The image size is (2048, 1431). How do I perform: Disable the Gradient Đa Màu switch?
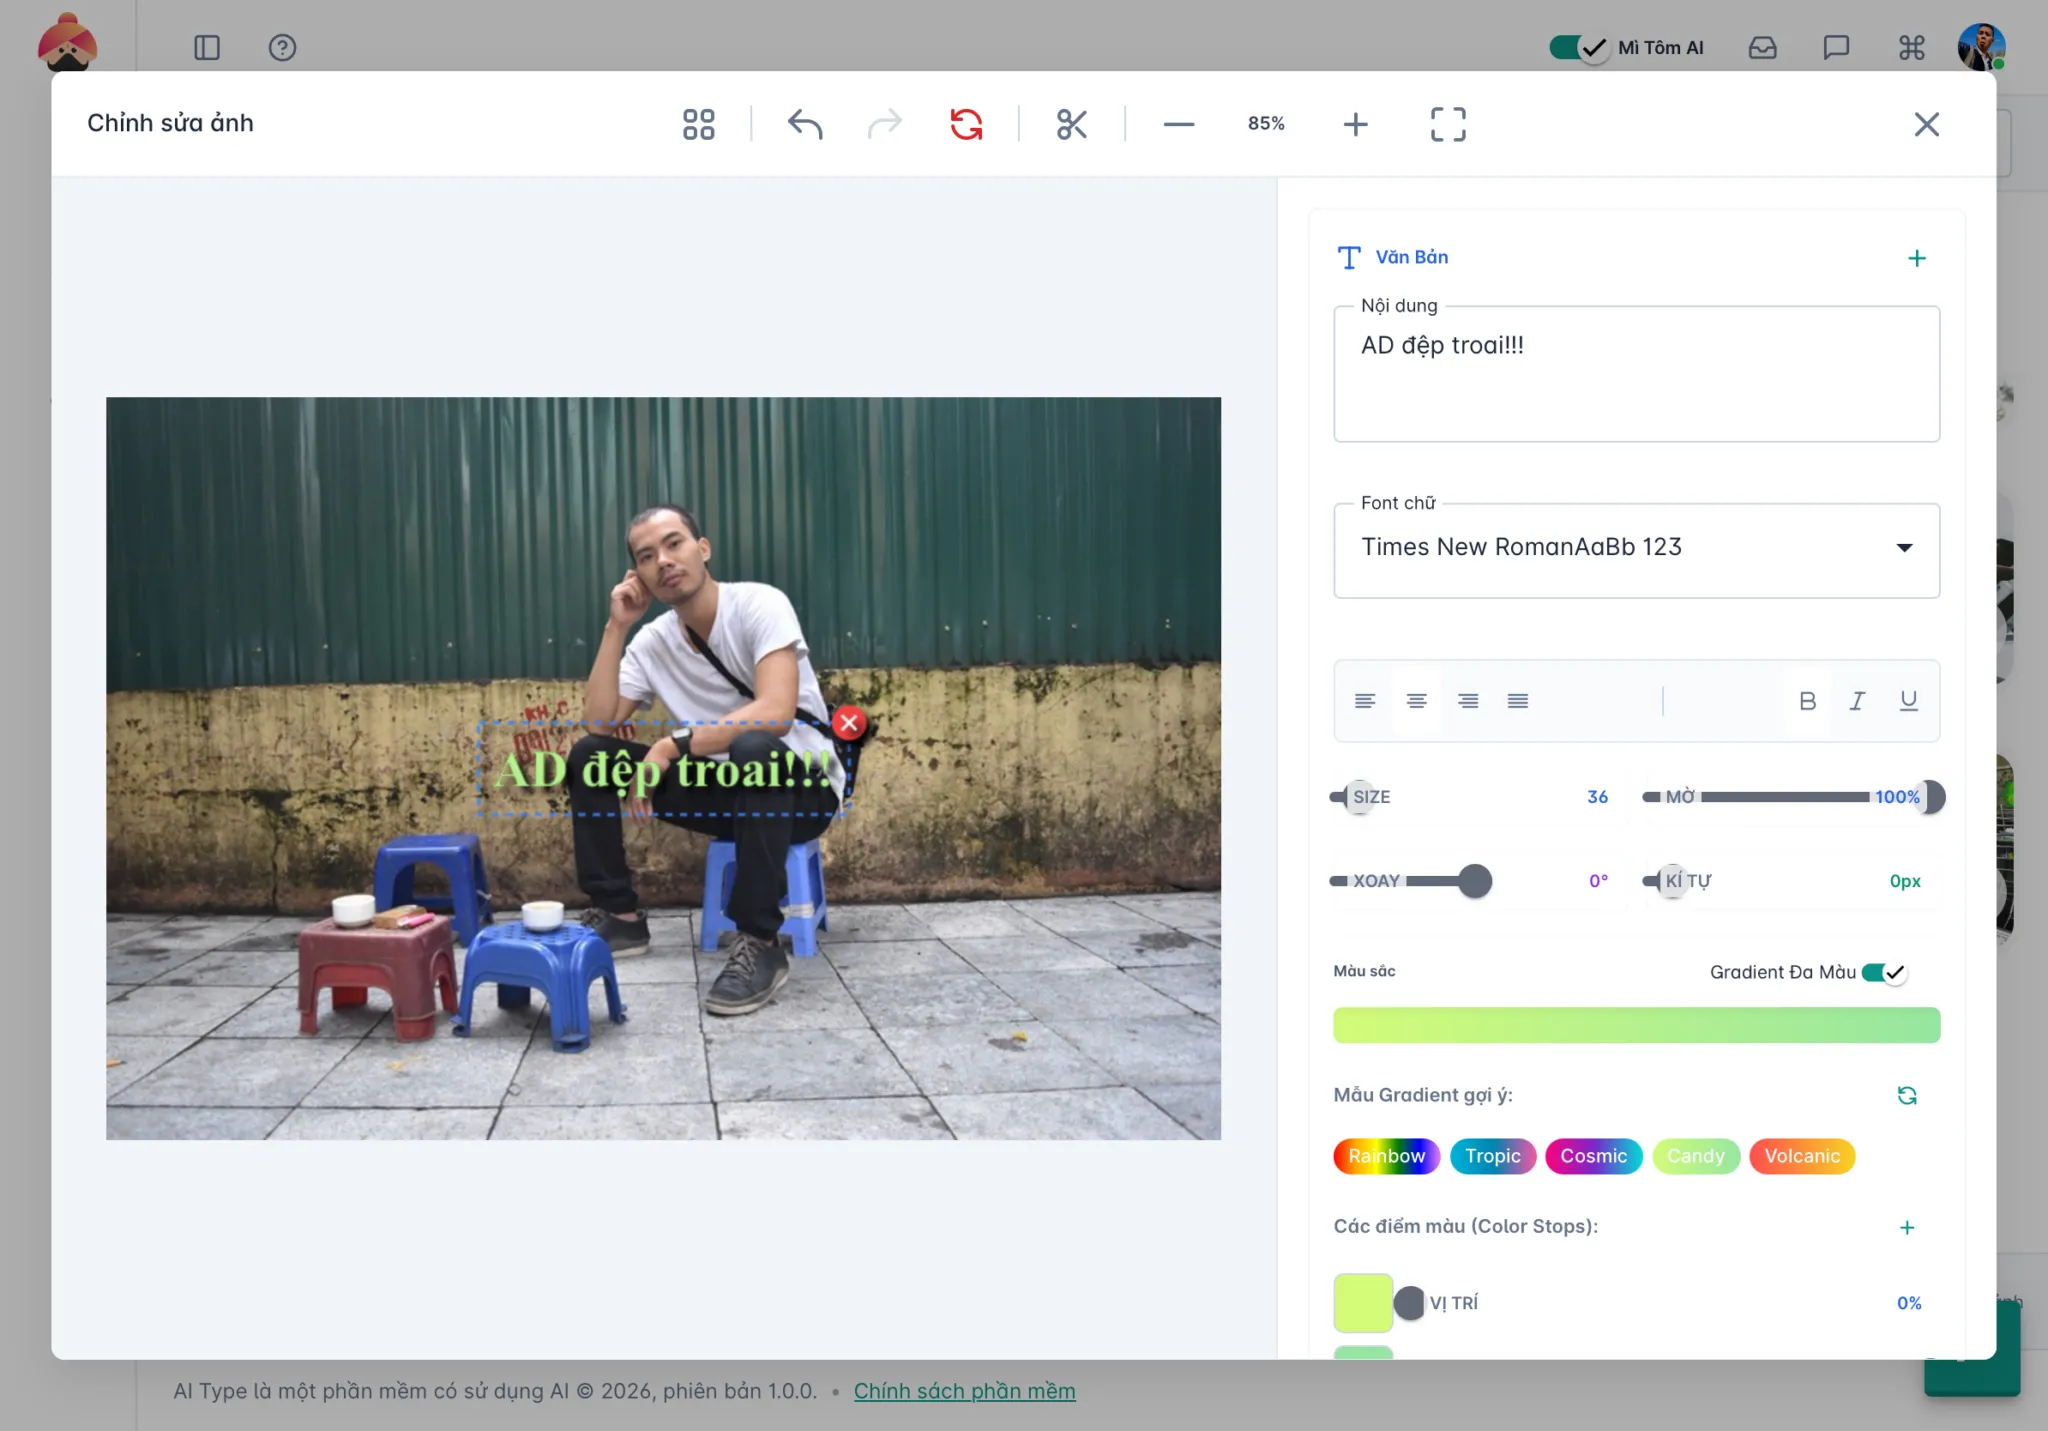click(1884, 972)
